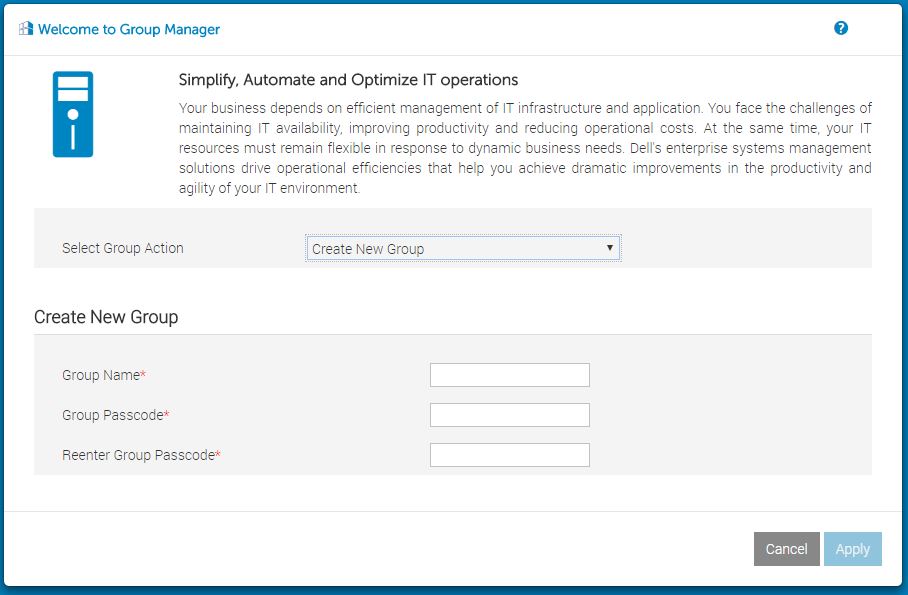The height and width of the screenshot is (595, 908).
Task: Click the Welcome to Group Manager title
Action: [129, 29]
